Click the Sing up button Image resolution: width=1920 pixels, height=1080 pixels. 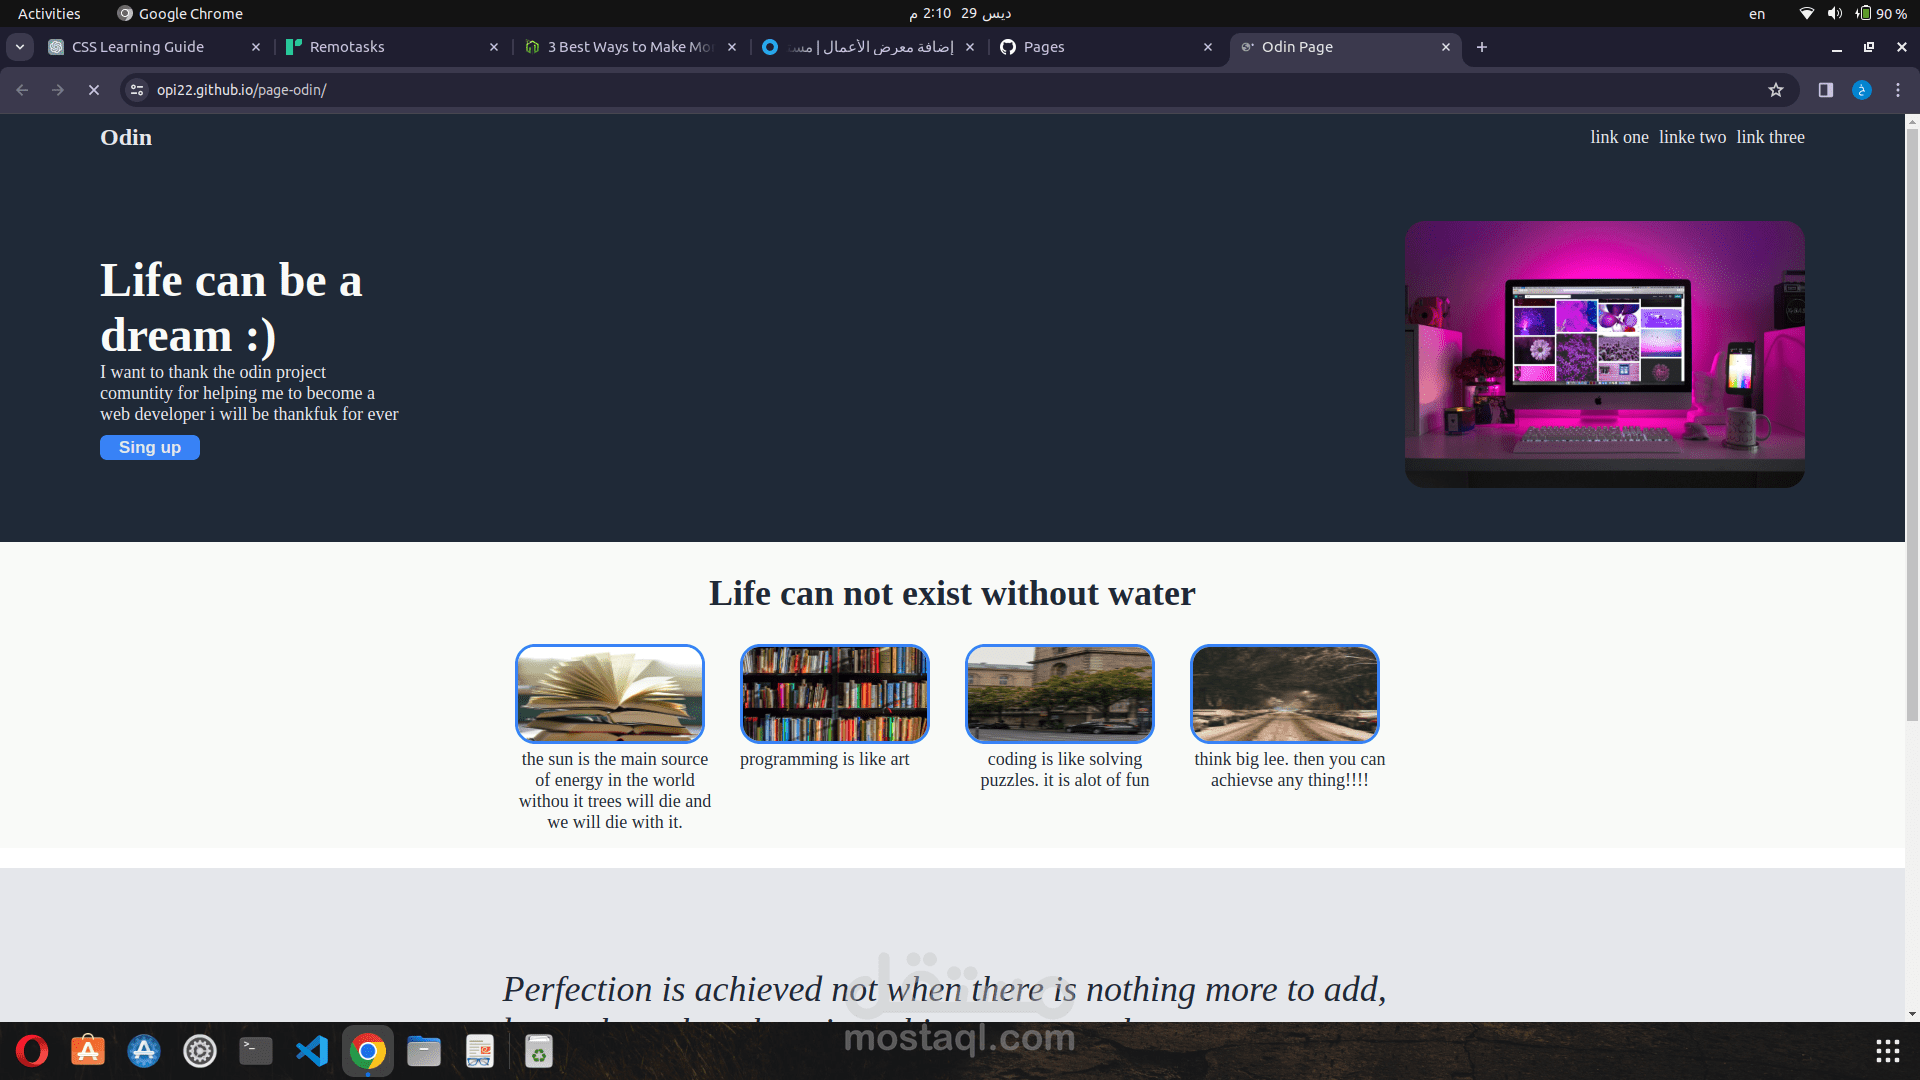pos(150,447)
